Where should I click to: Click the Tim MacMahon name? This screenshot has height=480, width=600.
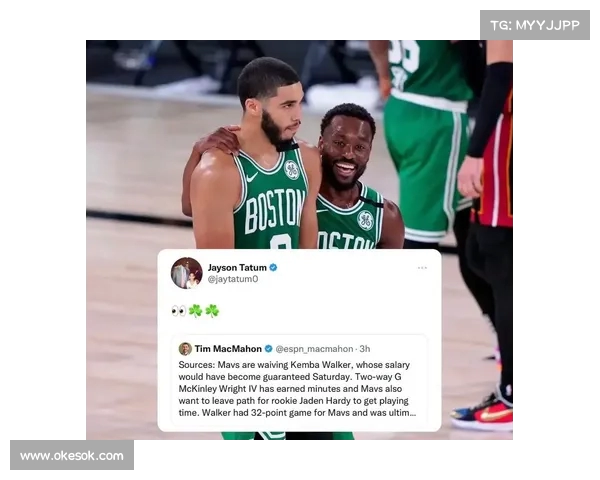pyautogui.click(x=228, y=349)
